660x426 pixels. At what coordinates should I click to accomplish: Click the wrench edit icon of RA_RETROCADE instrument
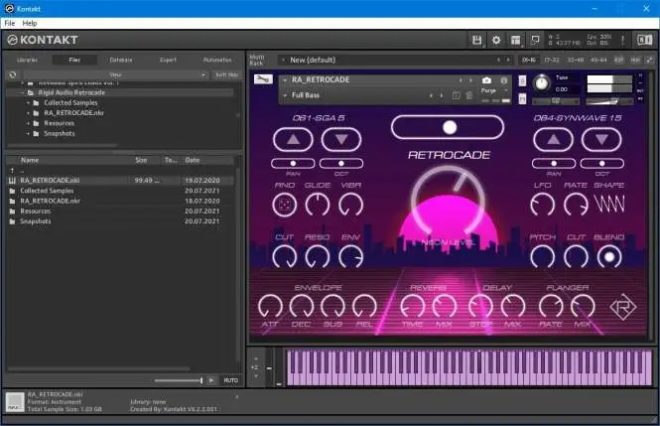[263, 79]
